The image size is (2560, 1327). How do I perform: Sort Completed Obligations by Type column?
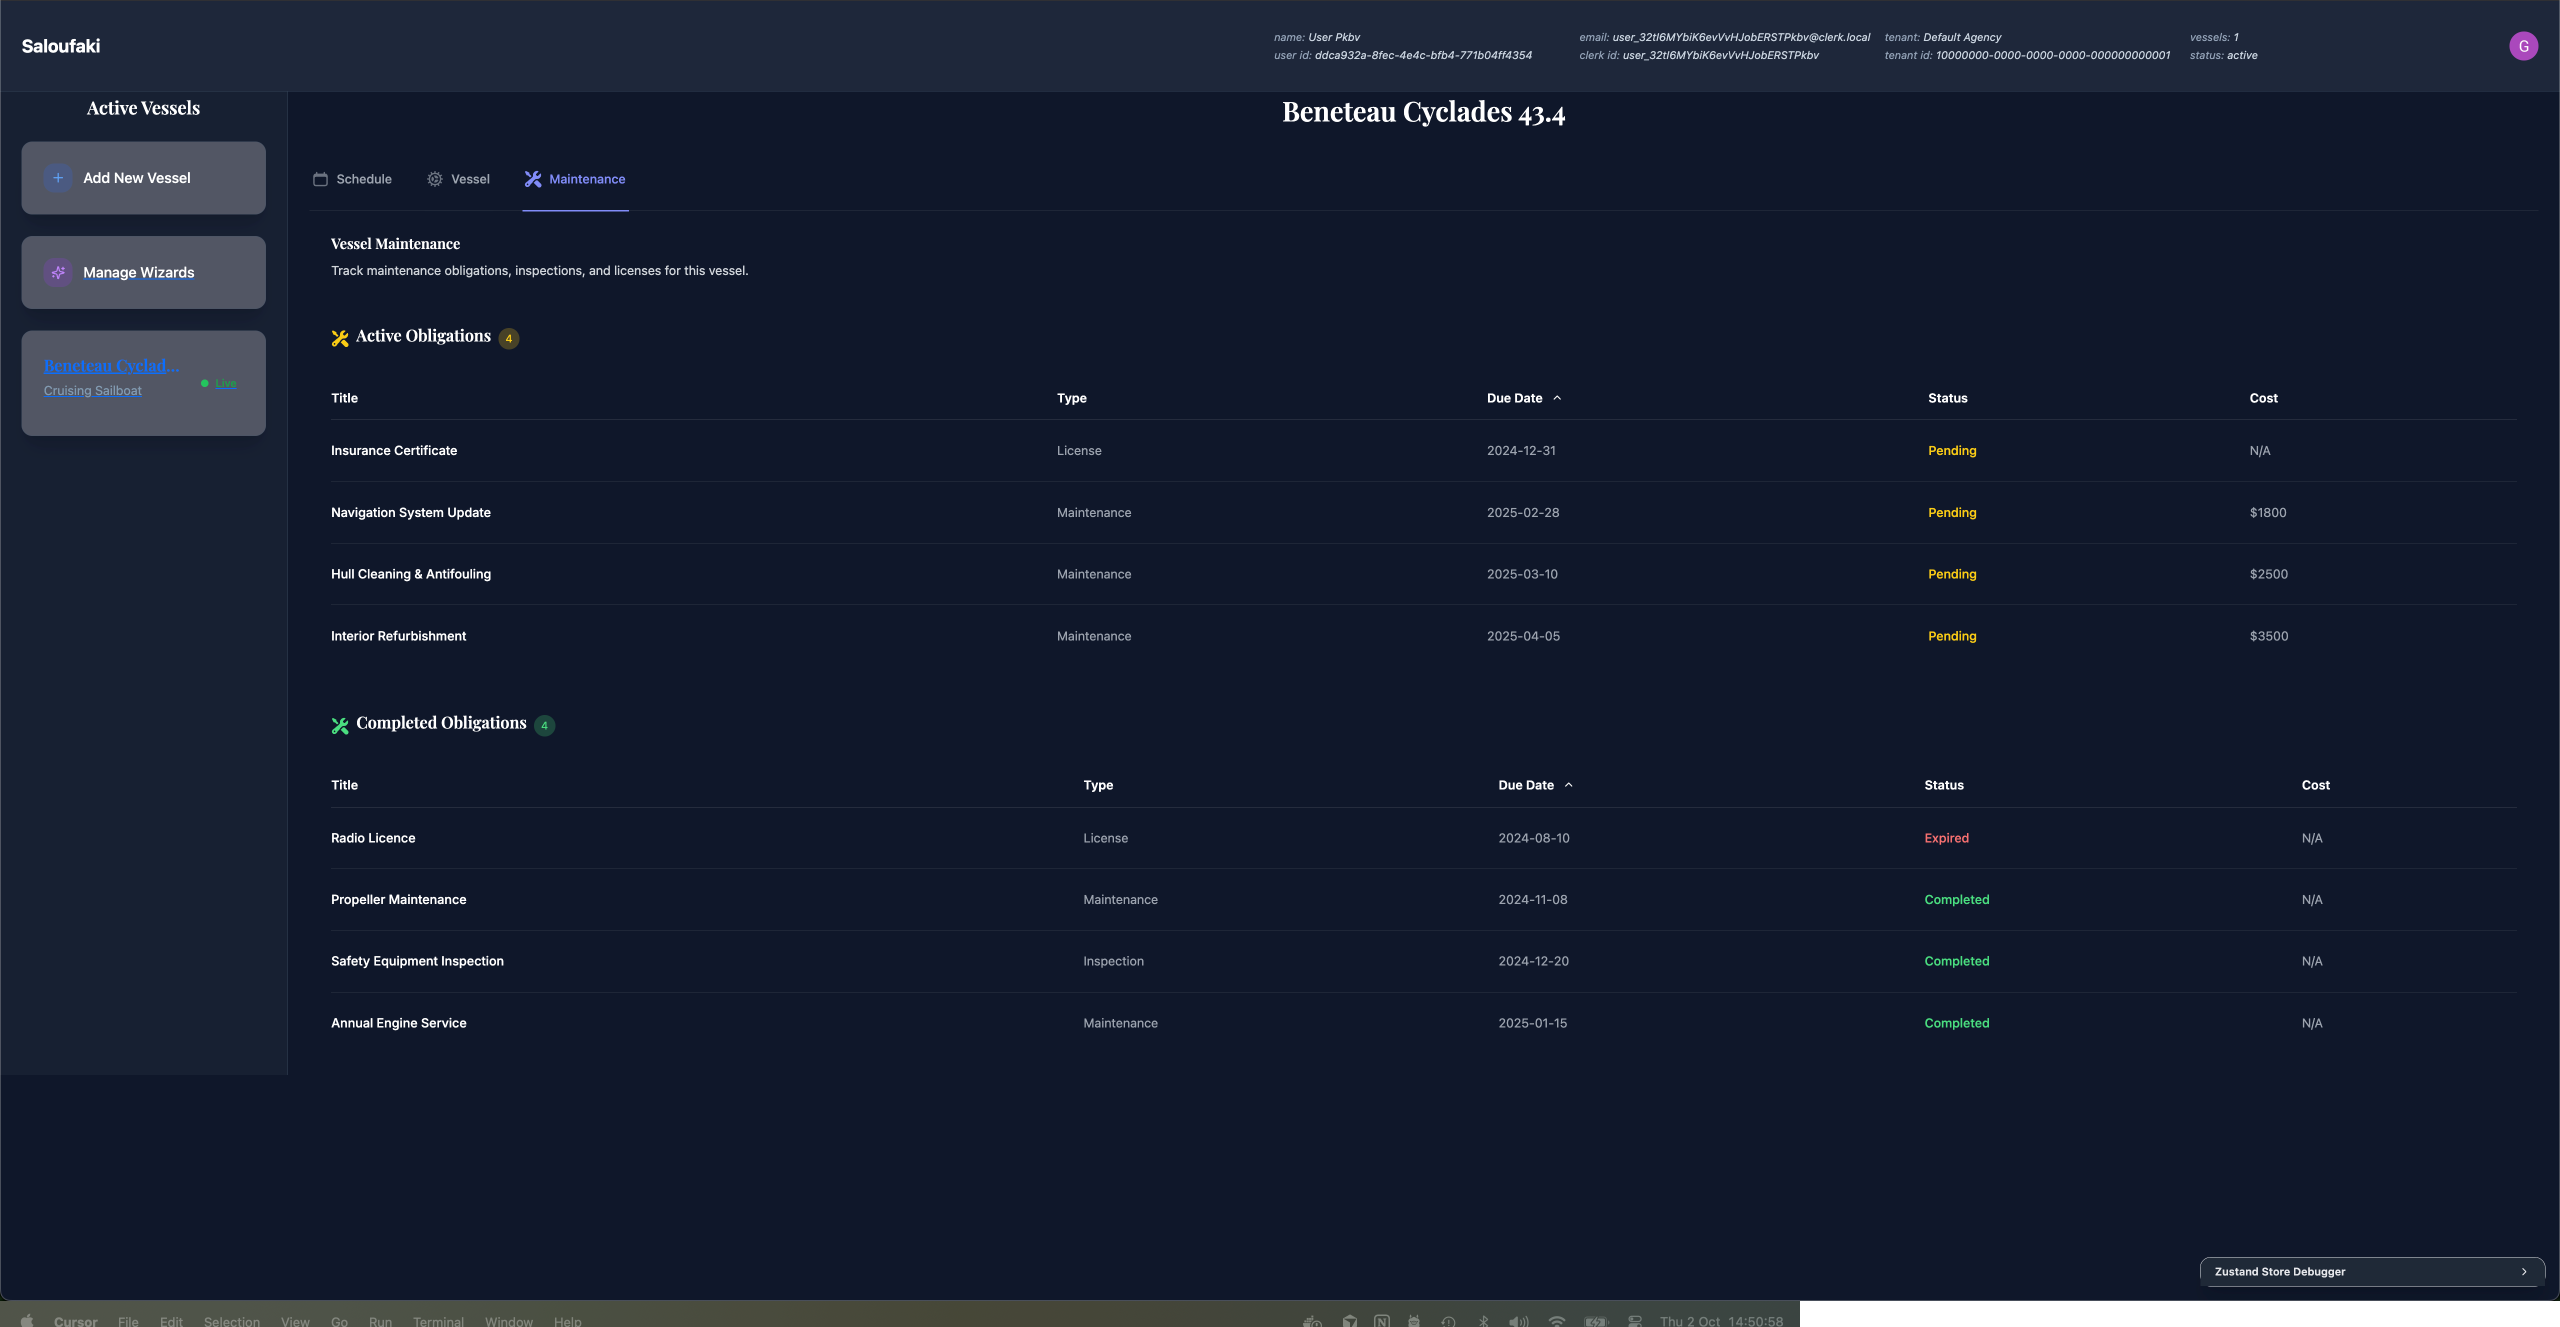[x=1098, y=785]
